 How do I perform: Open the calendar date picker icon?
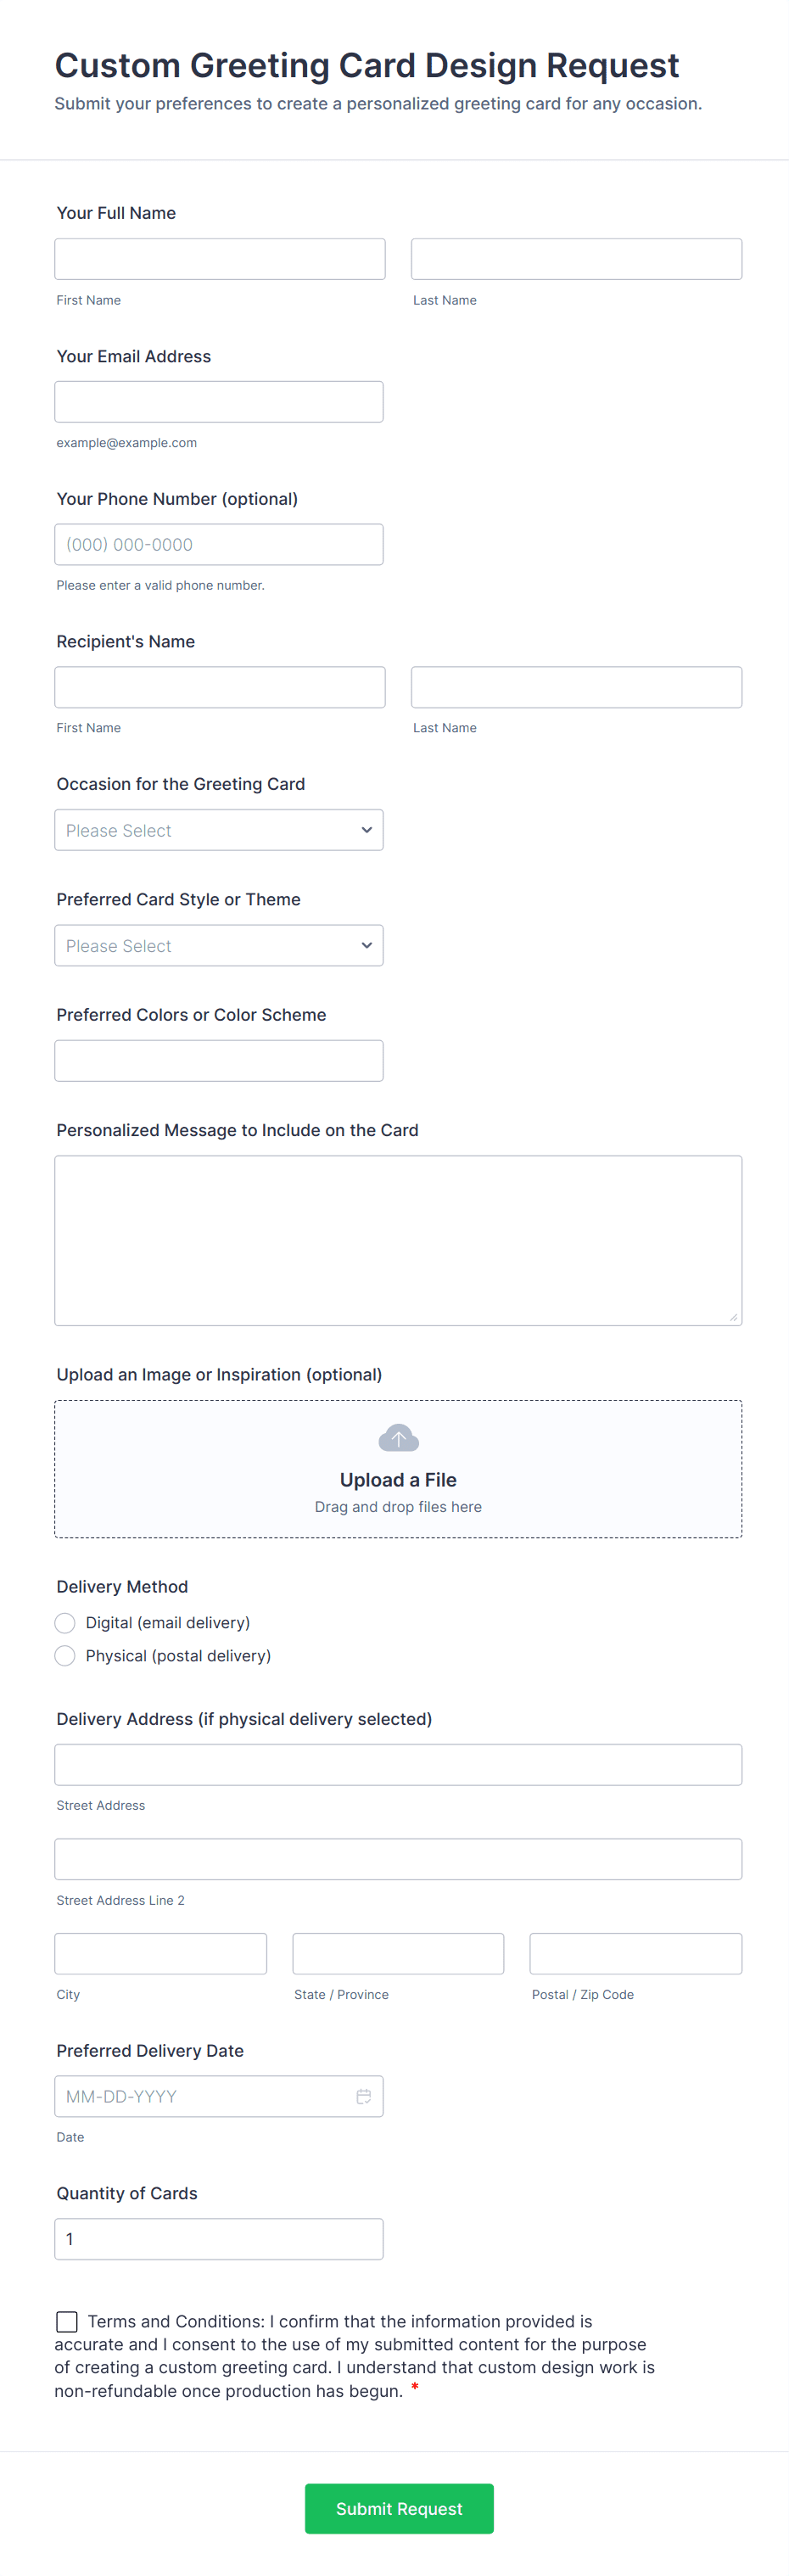(363, 2096)
